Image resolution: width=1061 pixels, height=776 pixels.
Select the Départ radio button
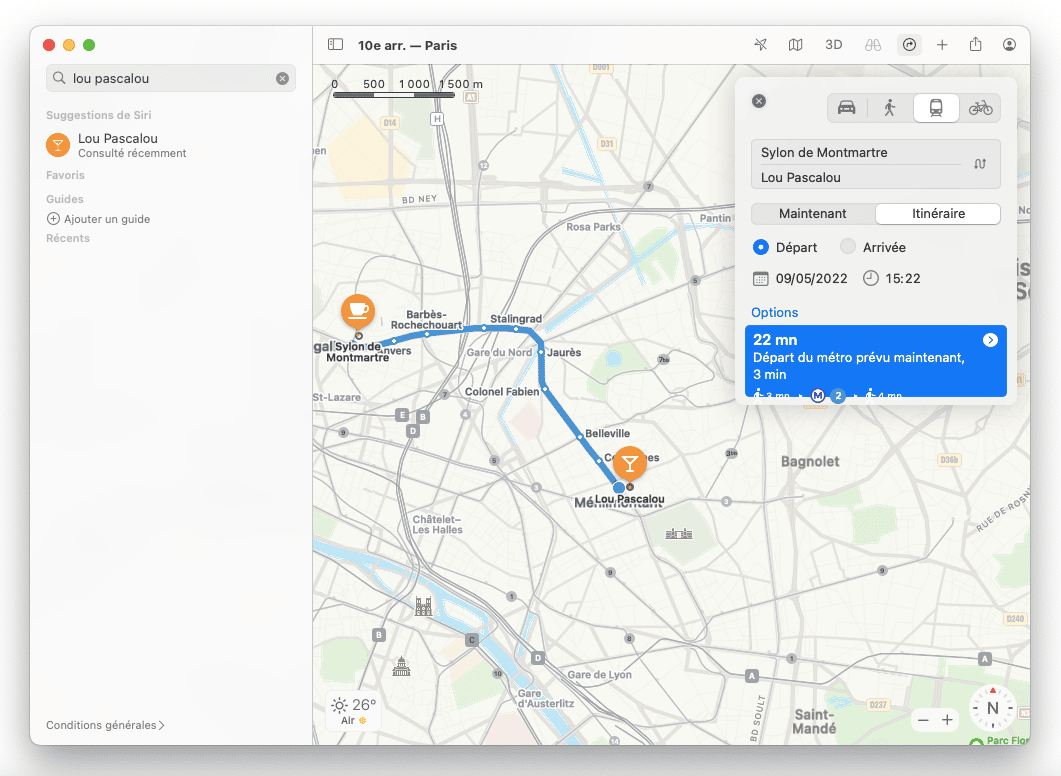(760, 247)
